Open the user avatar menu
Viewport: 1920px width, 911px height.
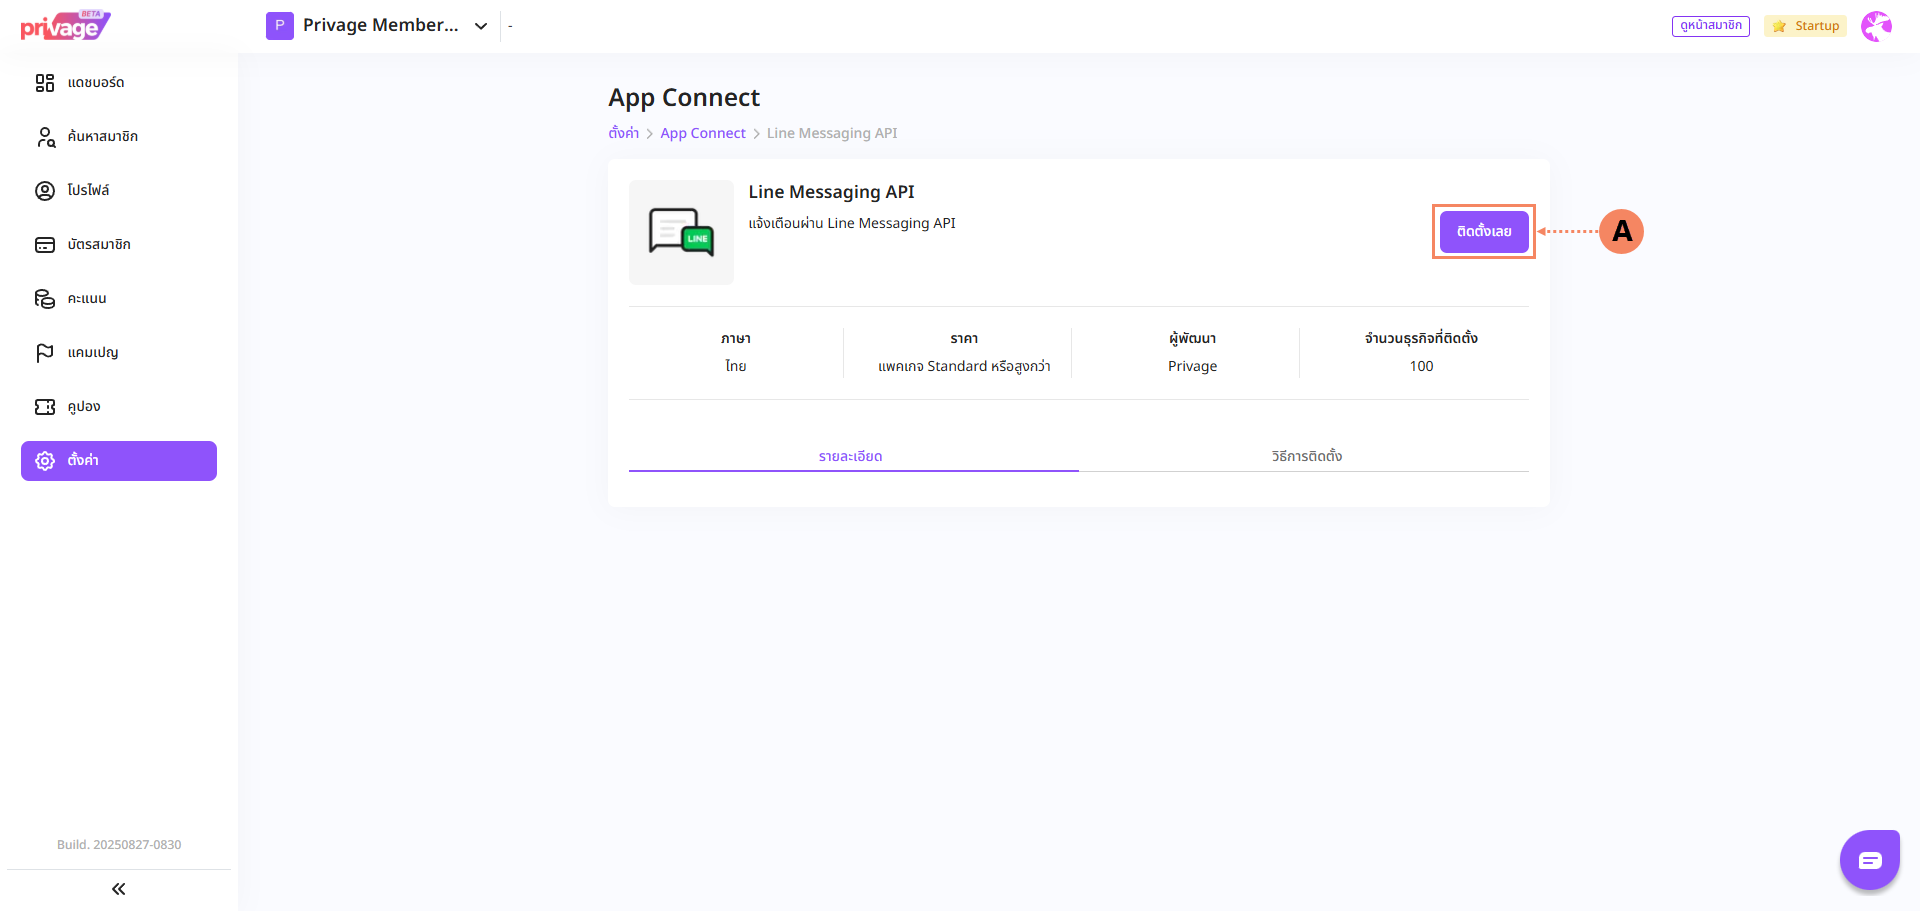(1876, 26)
